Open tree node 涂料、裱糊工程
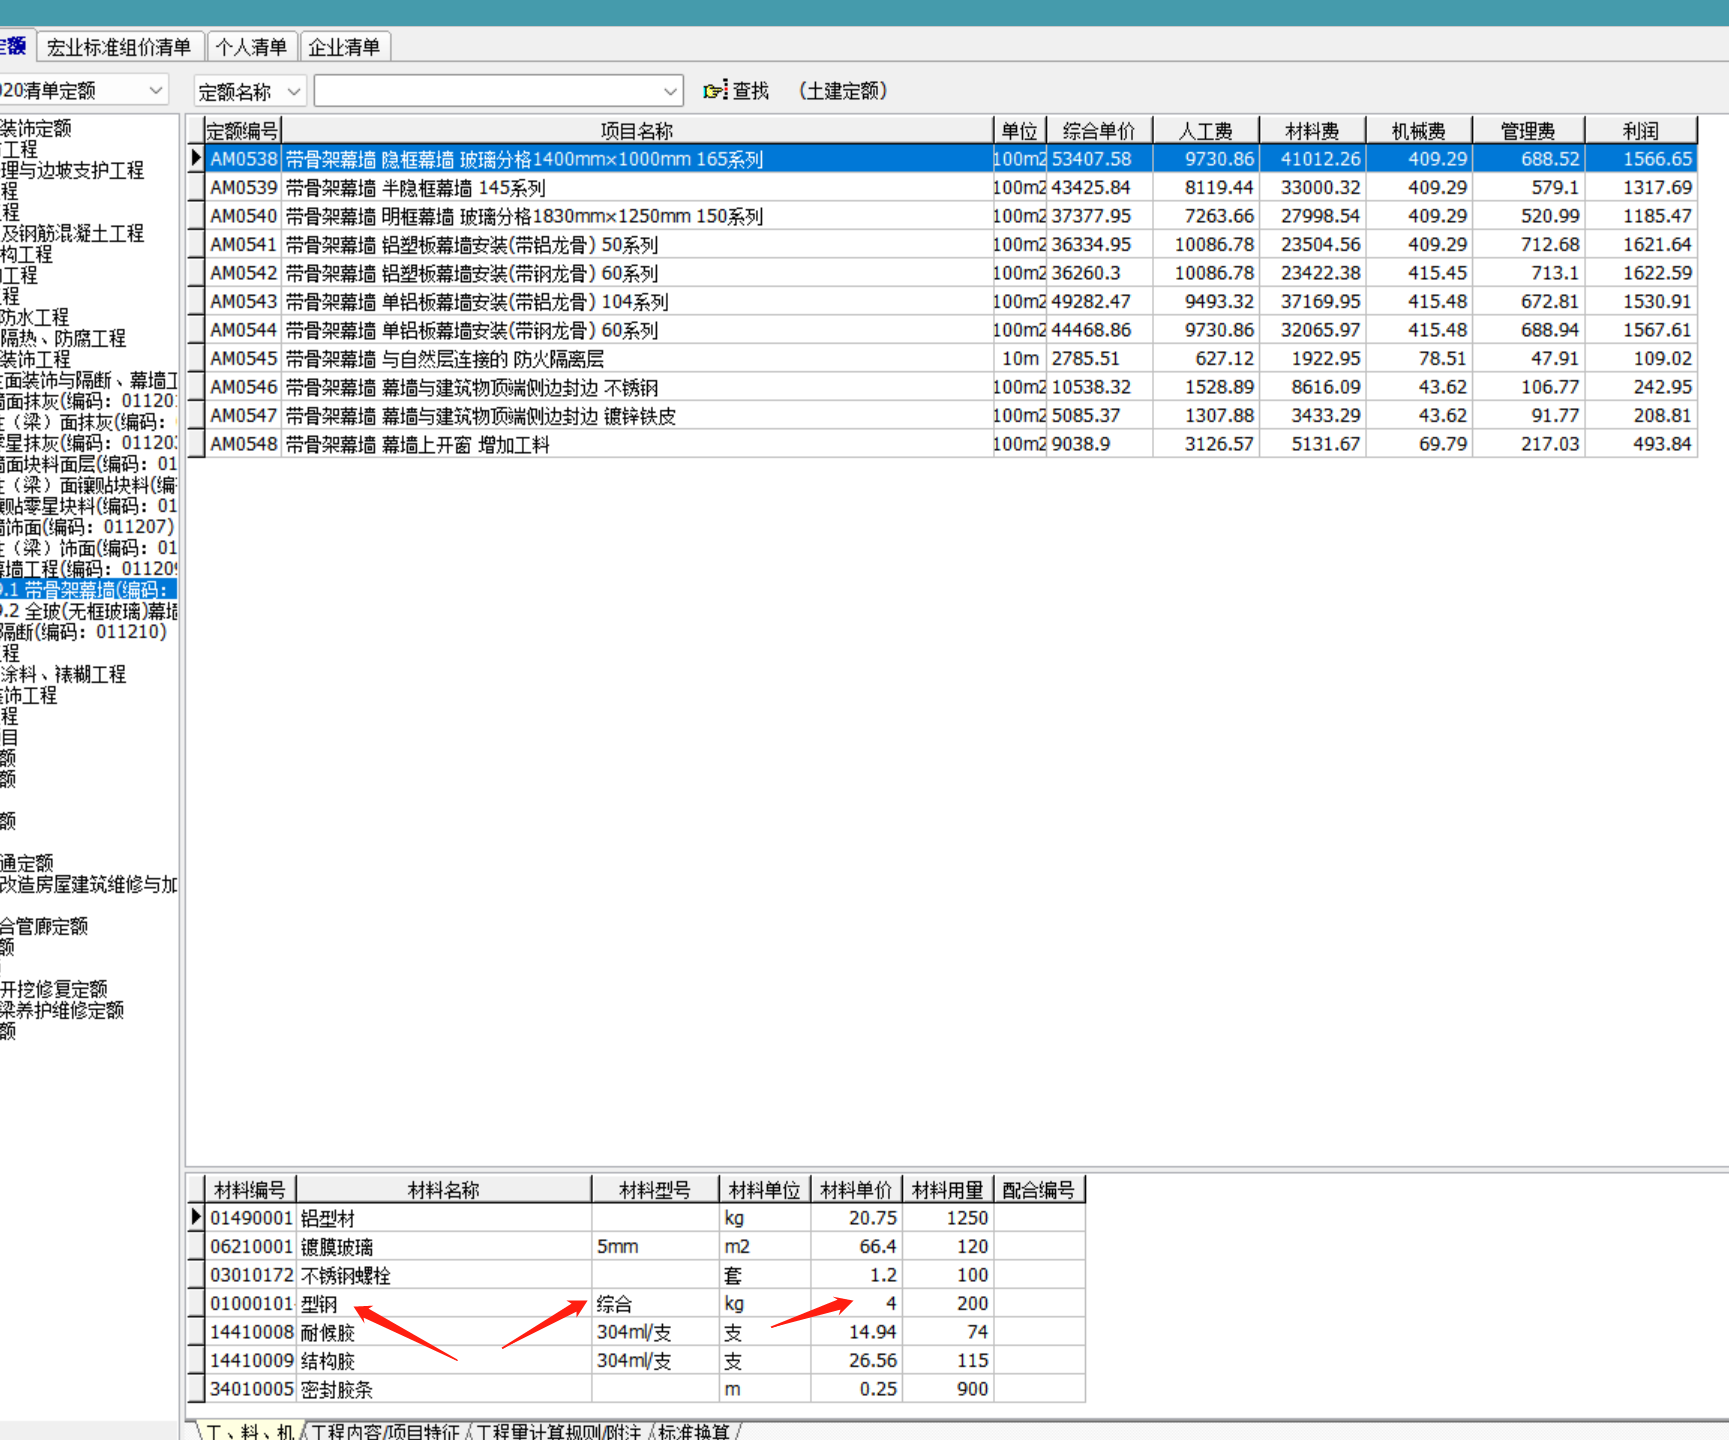Image resolution: width=1729 pixels, height=1440 pixels. click(63, 674)
